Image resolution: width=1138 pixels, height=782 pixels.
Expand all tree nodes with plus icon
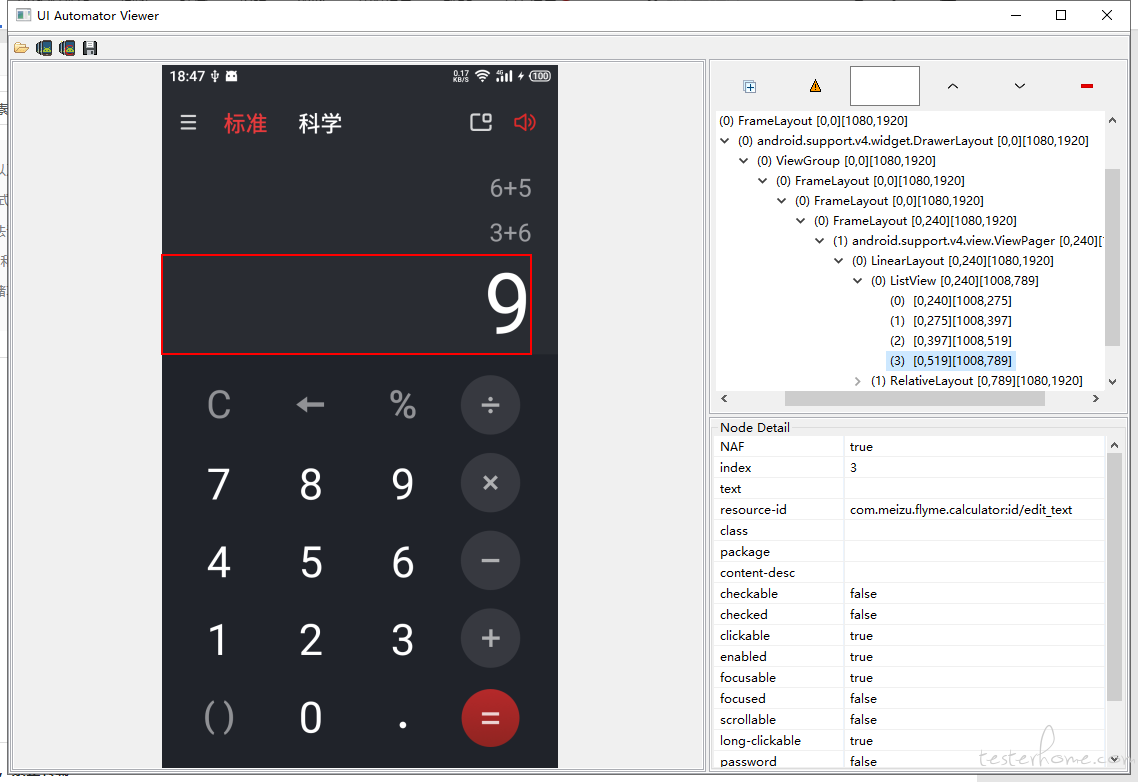(750, 87)
